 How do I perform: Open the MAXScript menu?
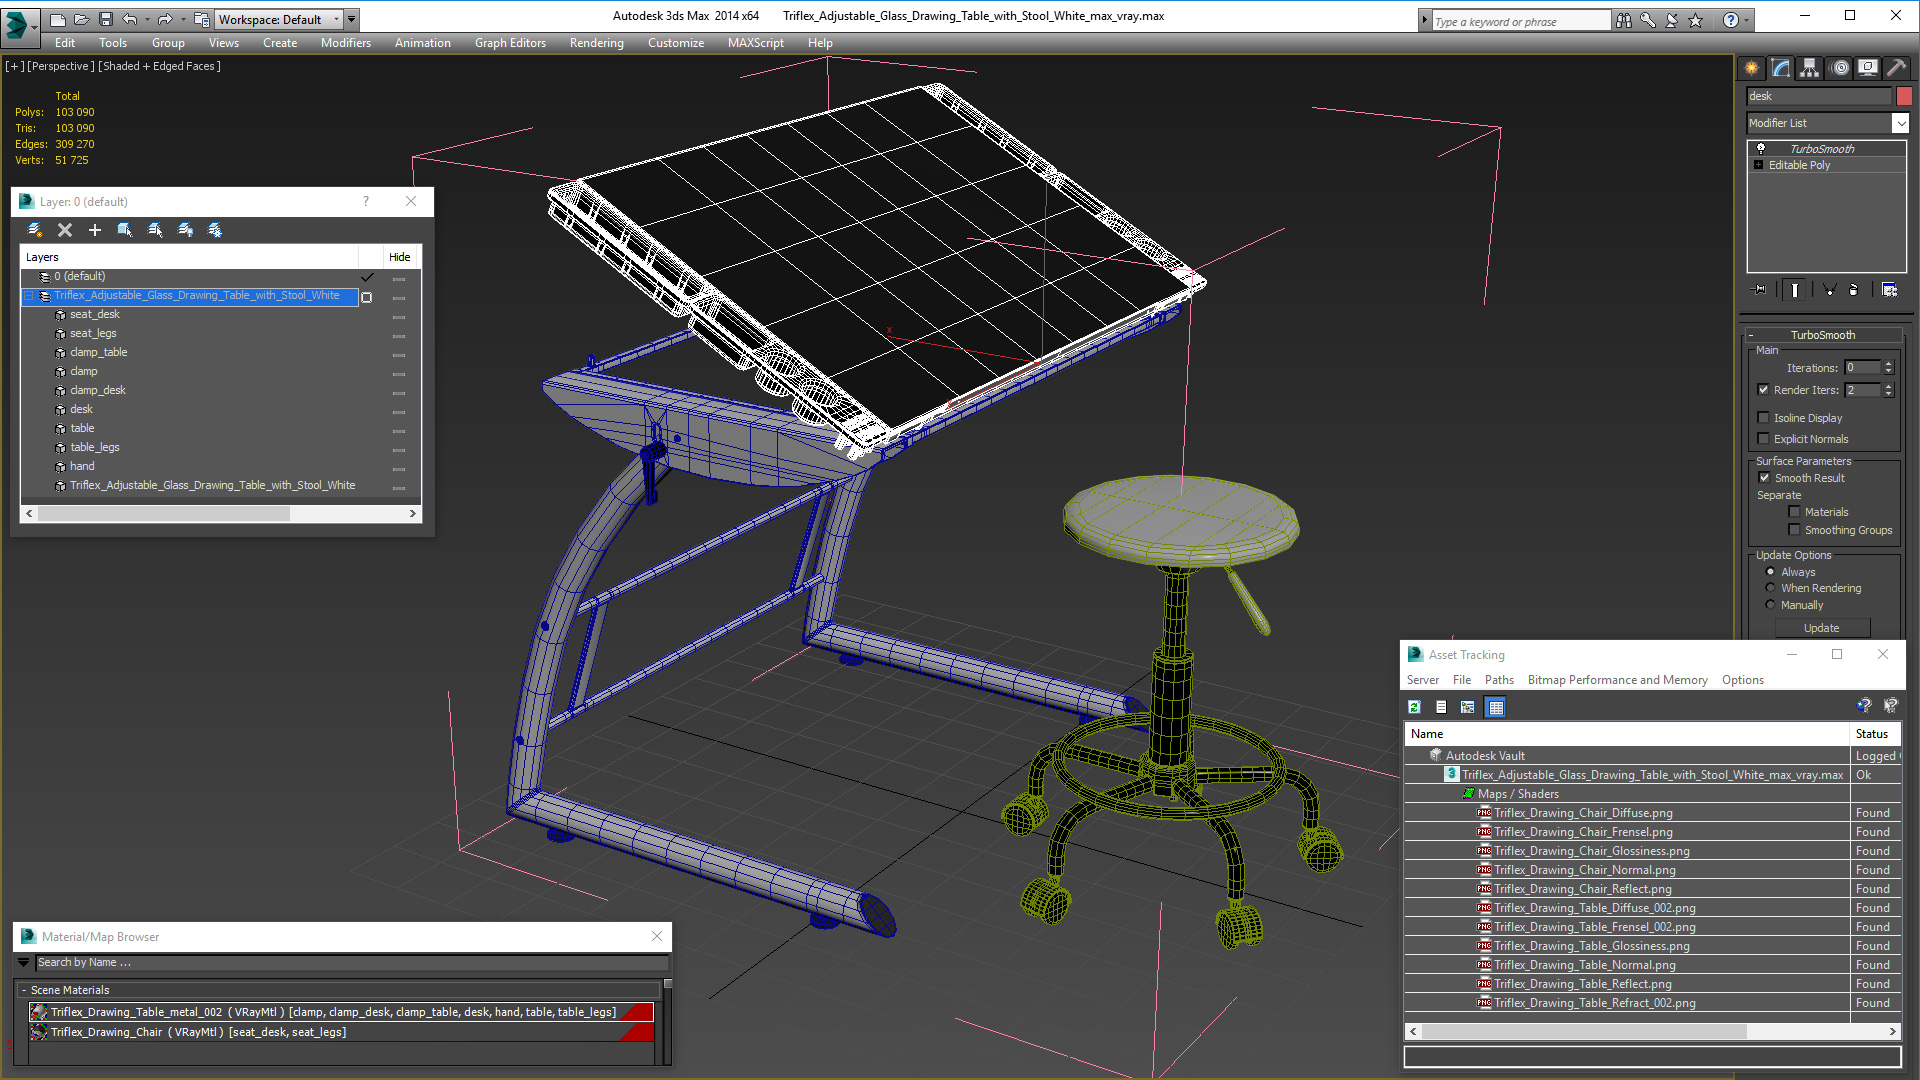[756, 43]
